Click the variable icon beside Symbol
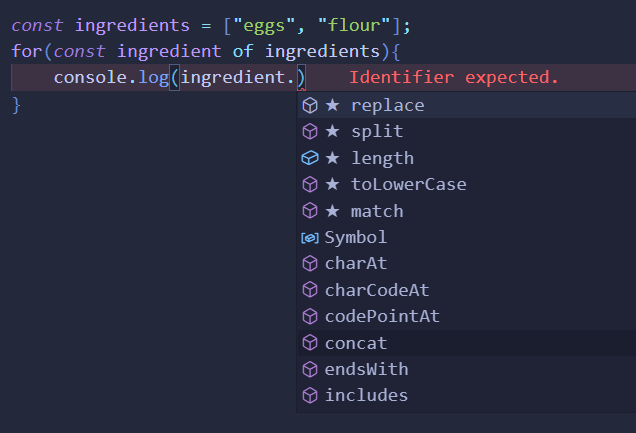Image resolution: width=636 pixels, height=433 pixels. pyautogui.click(x=310, y=238)
